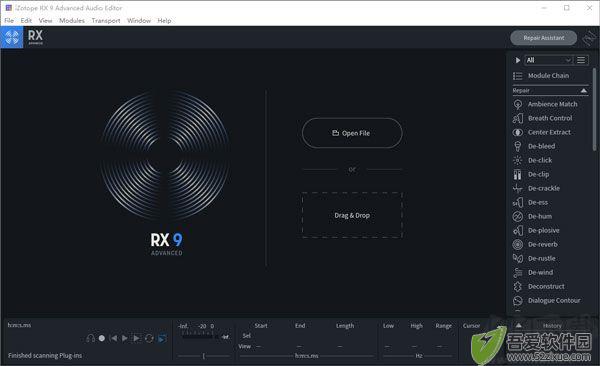Click the Module Chain list icon
This screenshot has height=366, width=600.
click(517, 76)
